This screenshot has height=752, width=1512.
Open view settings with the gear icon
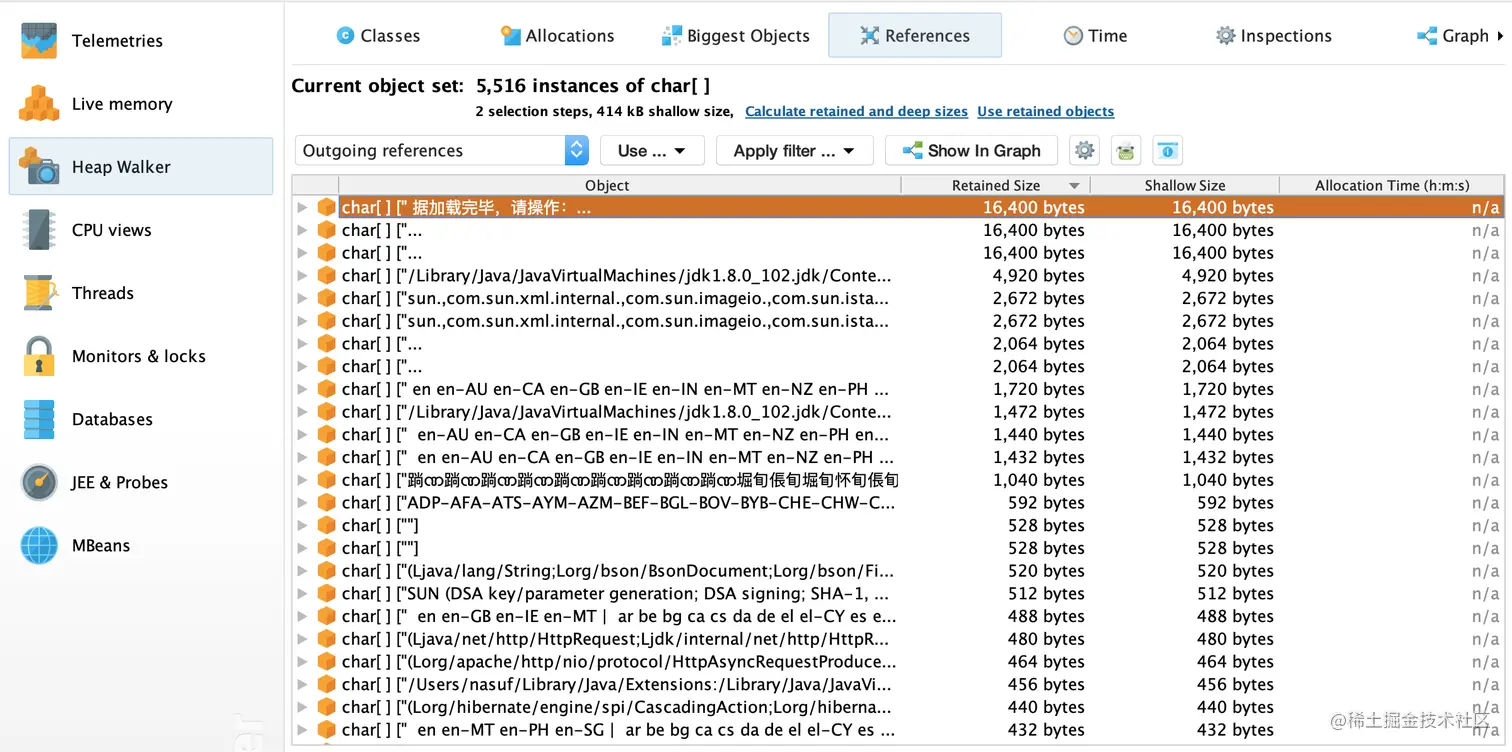[1085, 151]
